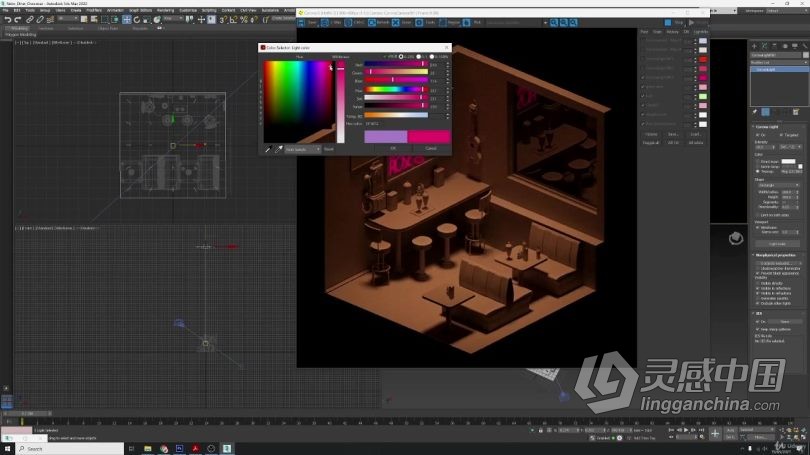Click the Toggle all button in LightMix
The image size is (810, 455).
click(650, 143)
